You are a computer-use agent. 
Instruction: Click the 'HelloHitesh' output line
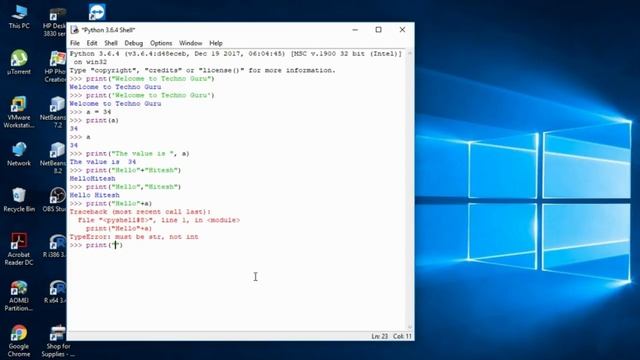(92, 179)
